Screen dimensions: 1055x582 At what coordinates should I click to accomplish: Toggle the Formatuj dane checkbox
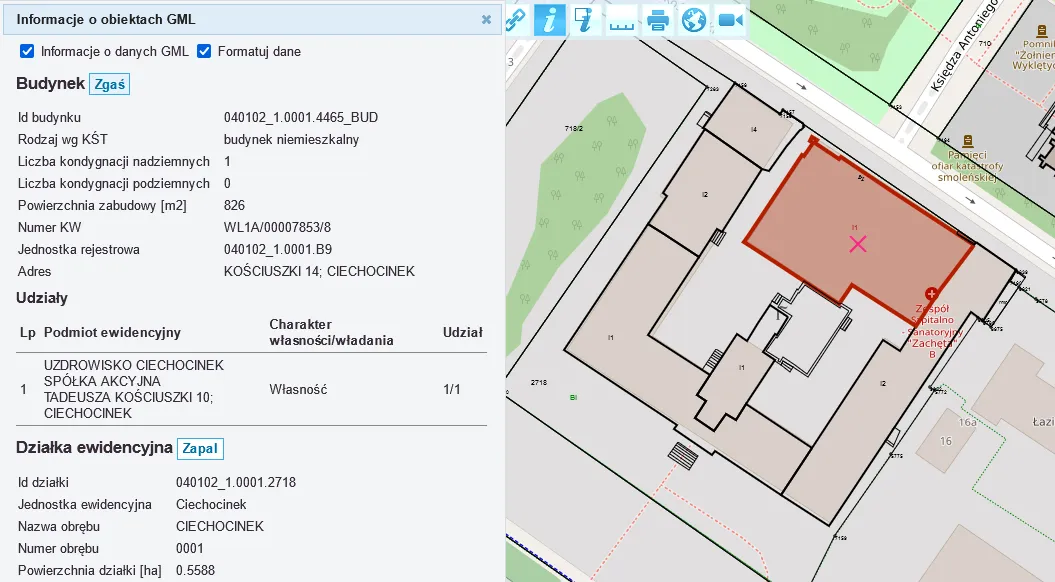(x=205, y=51)
